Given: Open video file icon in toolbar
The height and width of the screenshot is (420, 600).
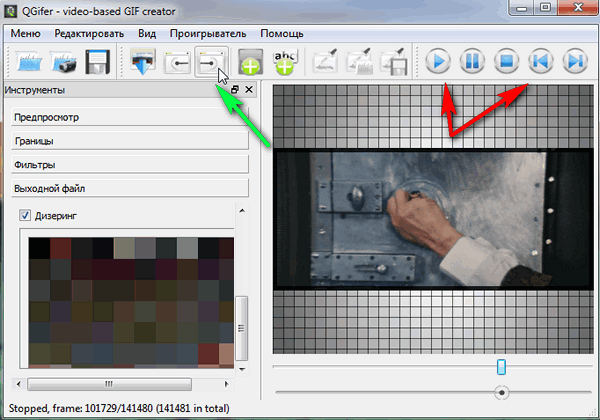Looking at the screenshot, I should pos(29,61).
